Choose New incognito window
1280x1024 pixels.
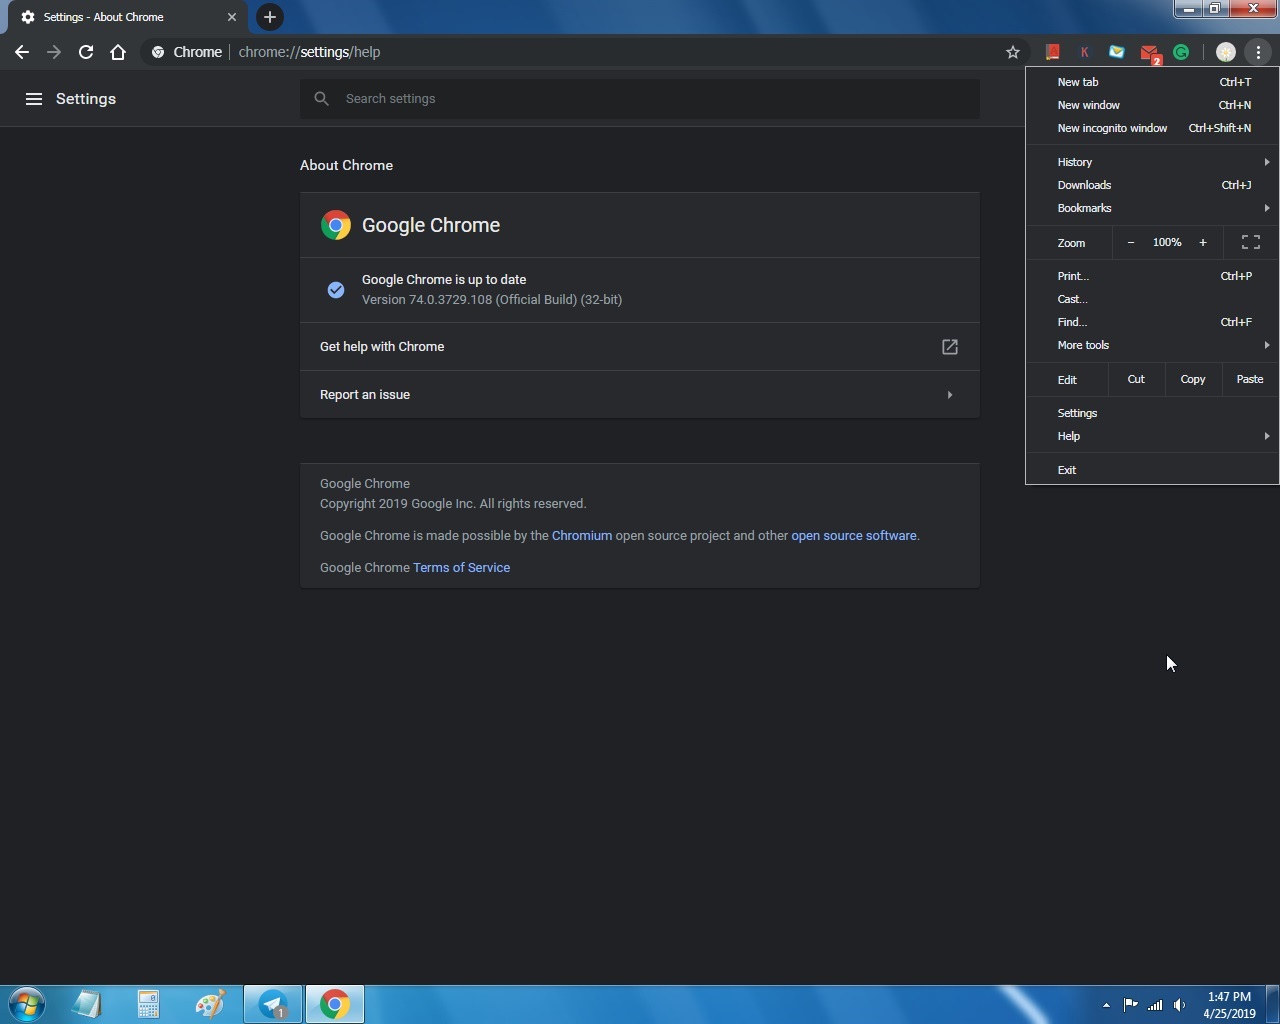pyautogui.click(x=1152, y=128)
